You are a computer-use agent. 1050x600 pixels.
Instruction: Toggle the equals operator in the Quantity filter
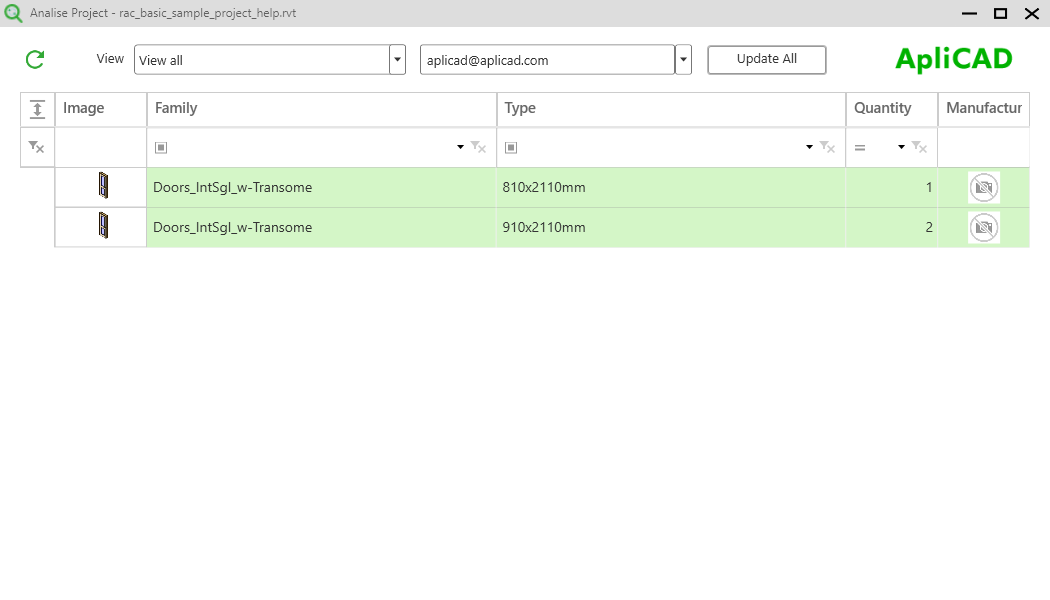tap(861, 146)
